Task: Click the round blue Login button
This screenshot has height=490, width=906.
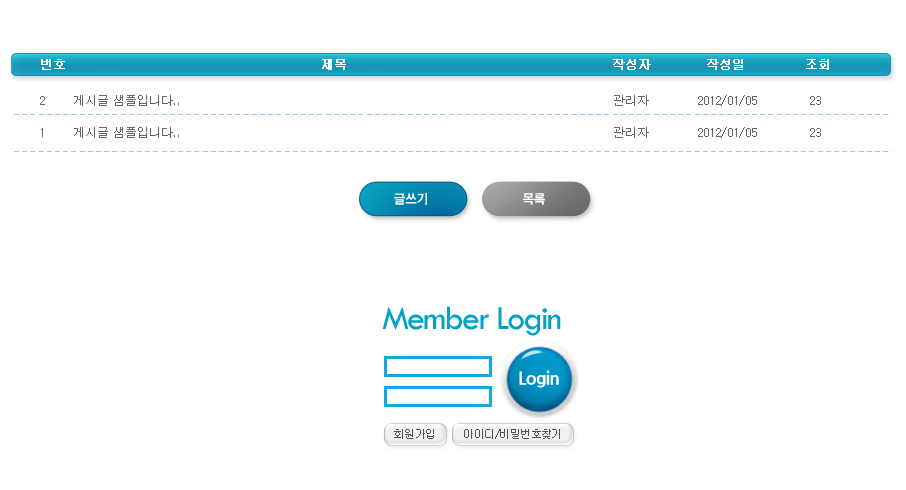Action: click(539, 379)
